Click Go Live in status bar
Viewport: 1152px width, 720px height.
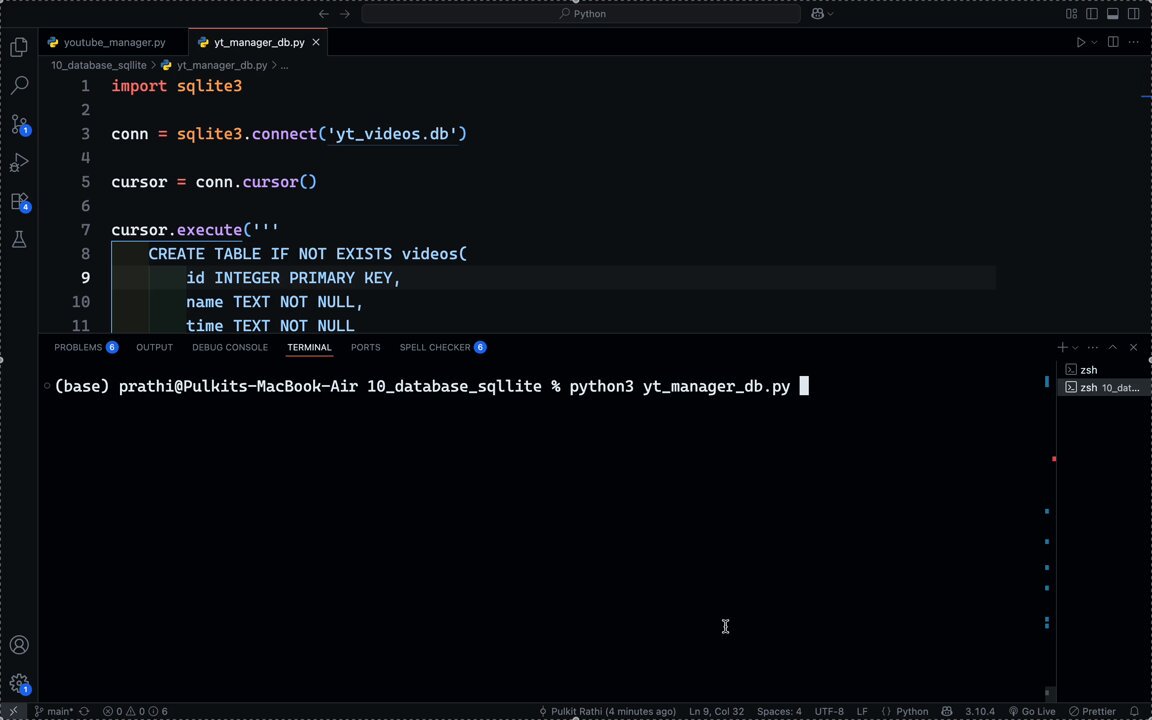tap(1032, 711)
